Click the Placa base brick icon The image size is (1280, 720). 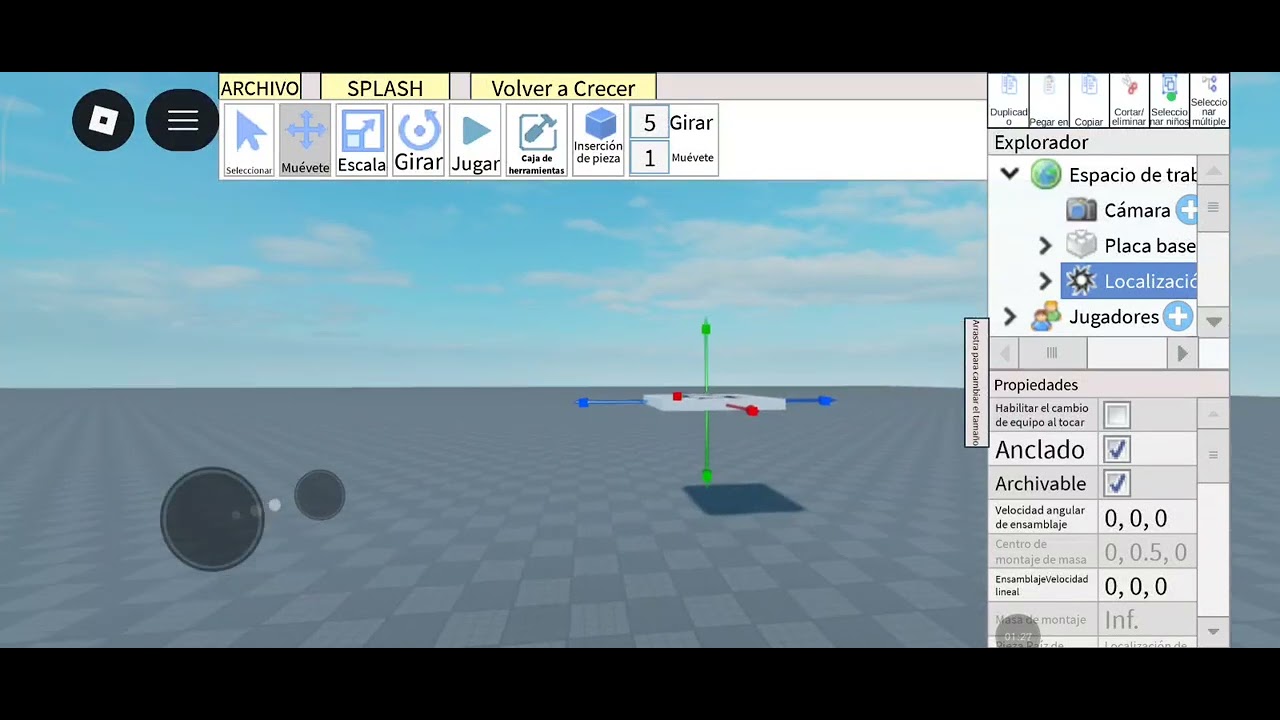pos(1081,245)
